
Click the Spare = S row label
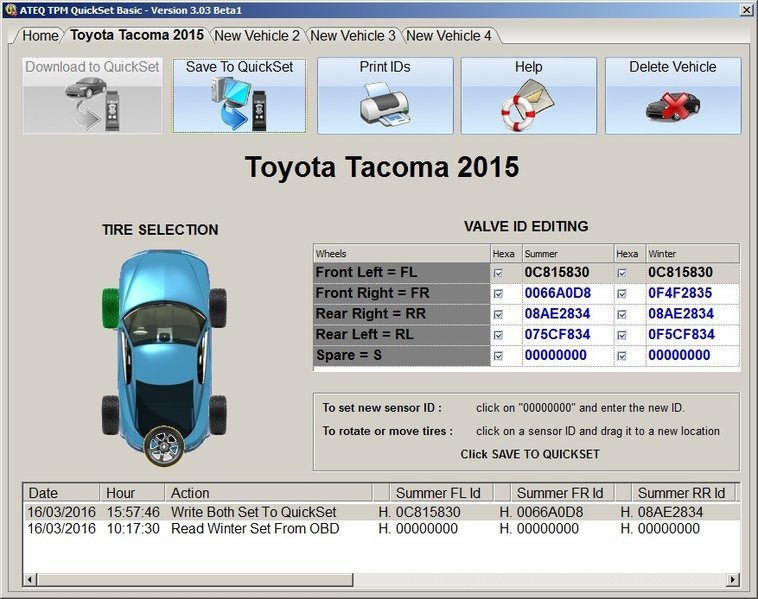tap(401, 355)
